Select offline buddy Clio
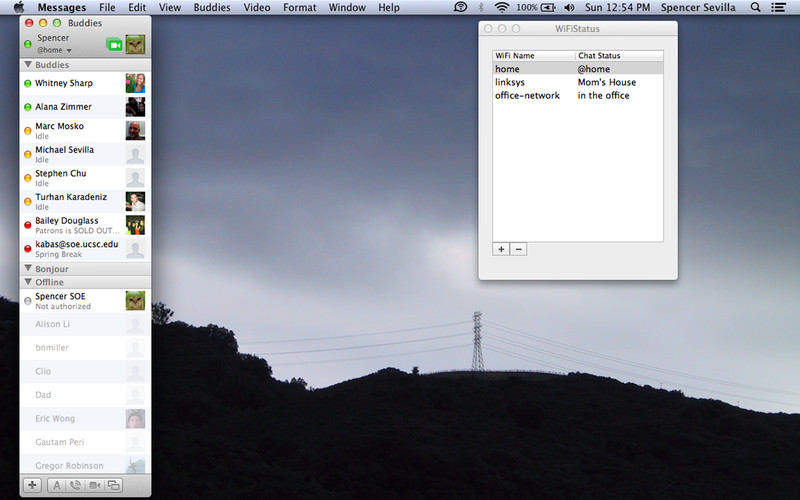800x500 pixels. [85, 371]
